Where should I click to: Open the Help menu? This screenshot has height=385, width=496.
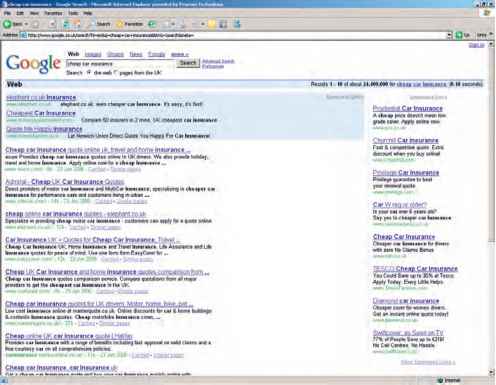coord(88,13)
